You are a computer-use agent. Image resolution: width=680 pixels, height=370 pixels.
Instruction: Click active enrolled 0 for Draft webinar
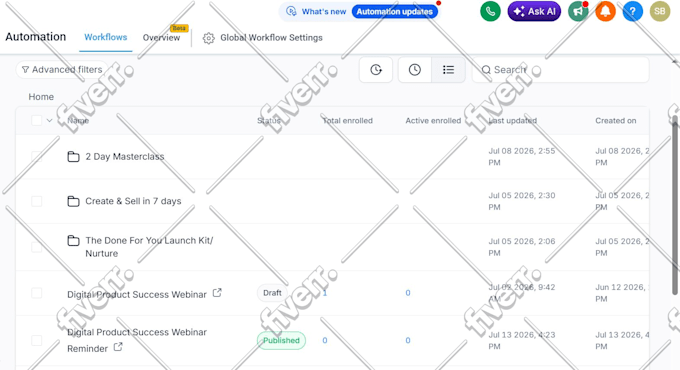point(408,293)
